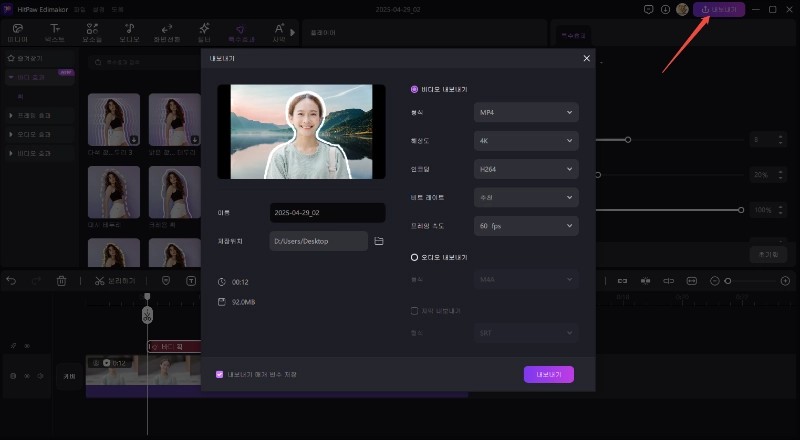Open the bitrate dropdown

coord(526,198)
